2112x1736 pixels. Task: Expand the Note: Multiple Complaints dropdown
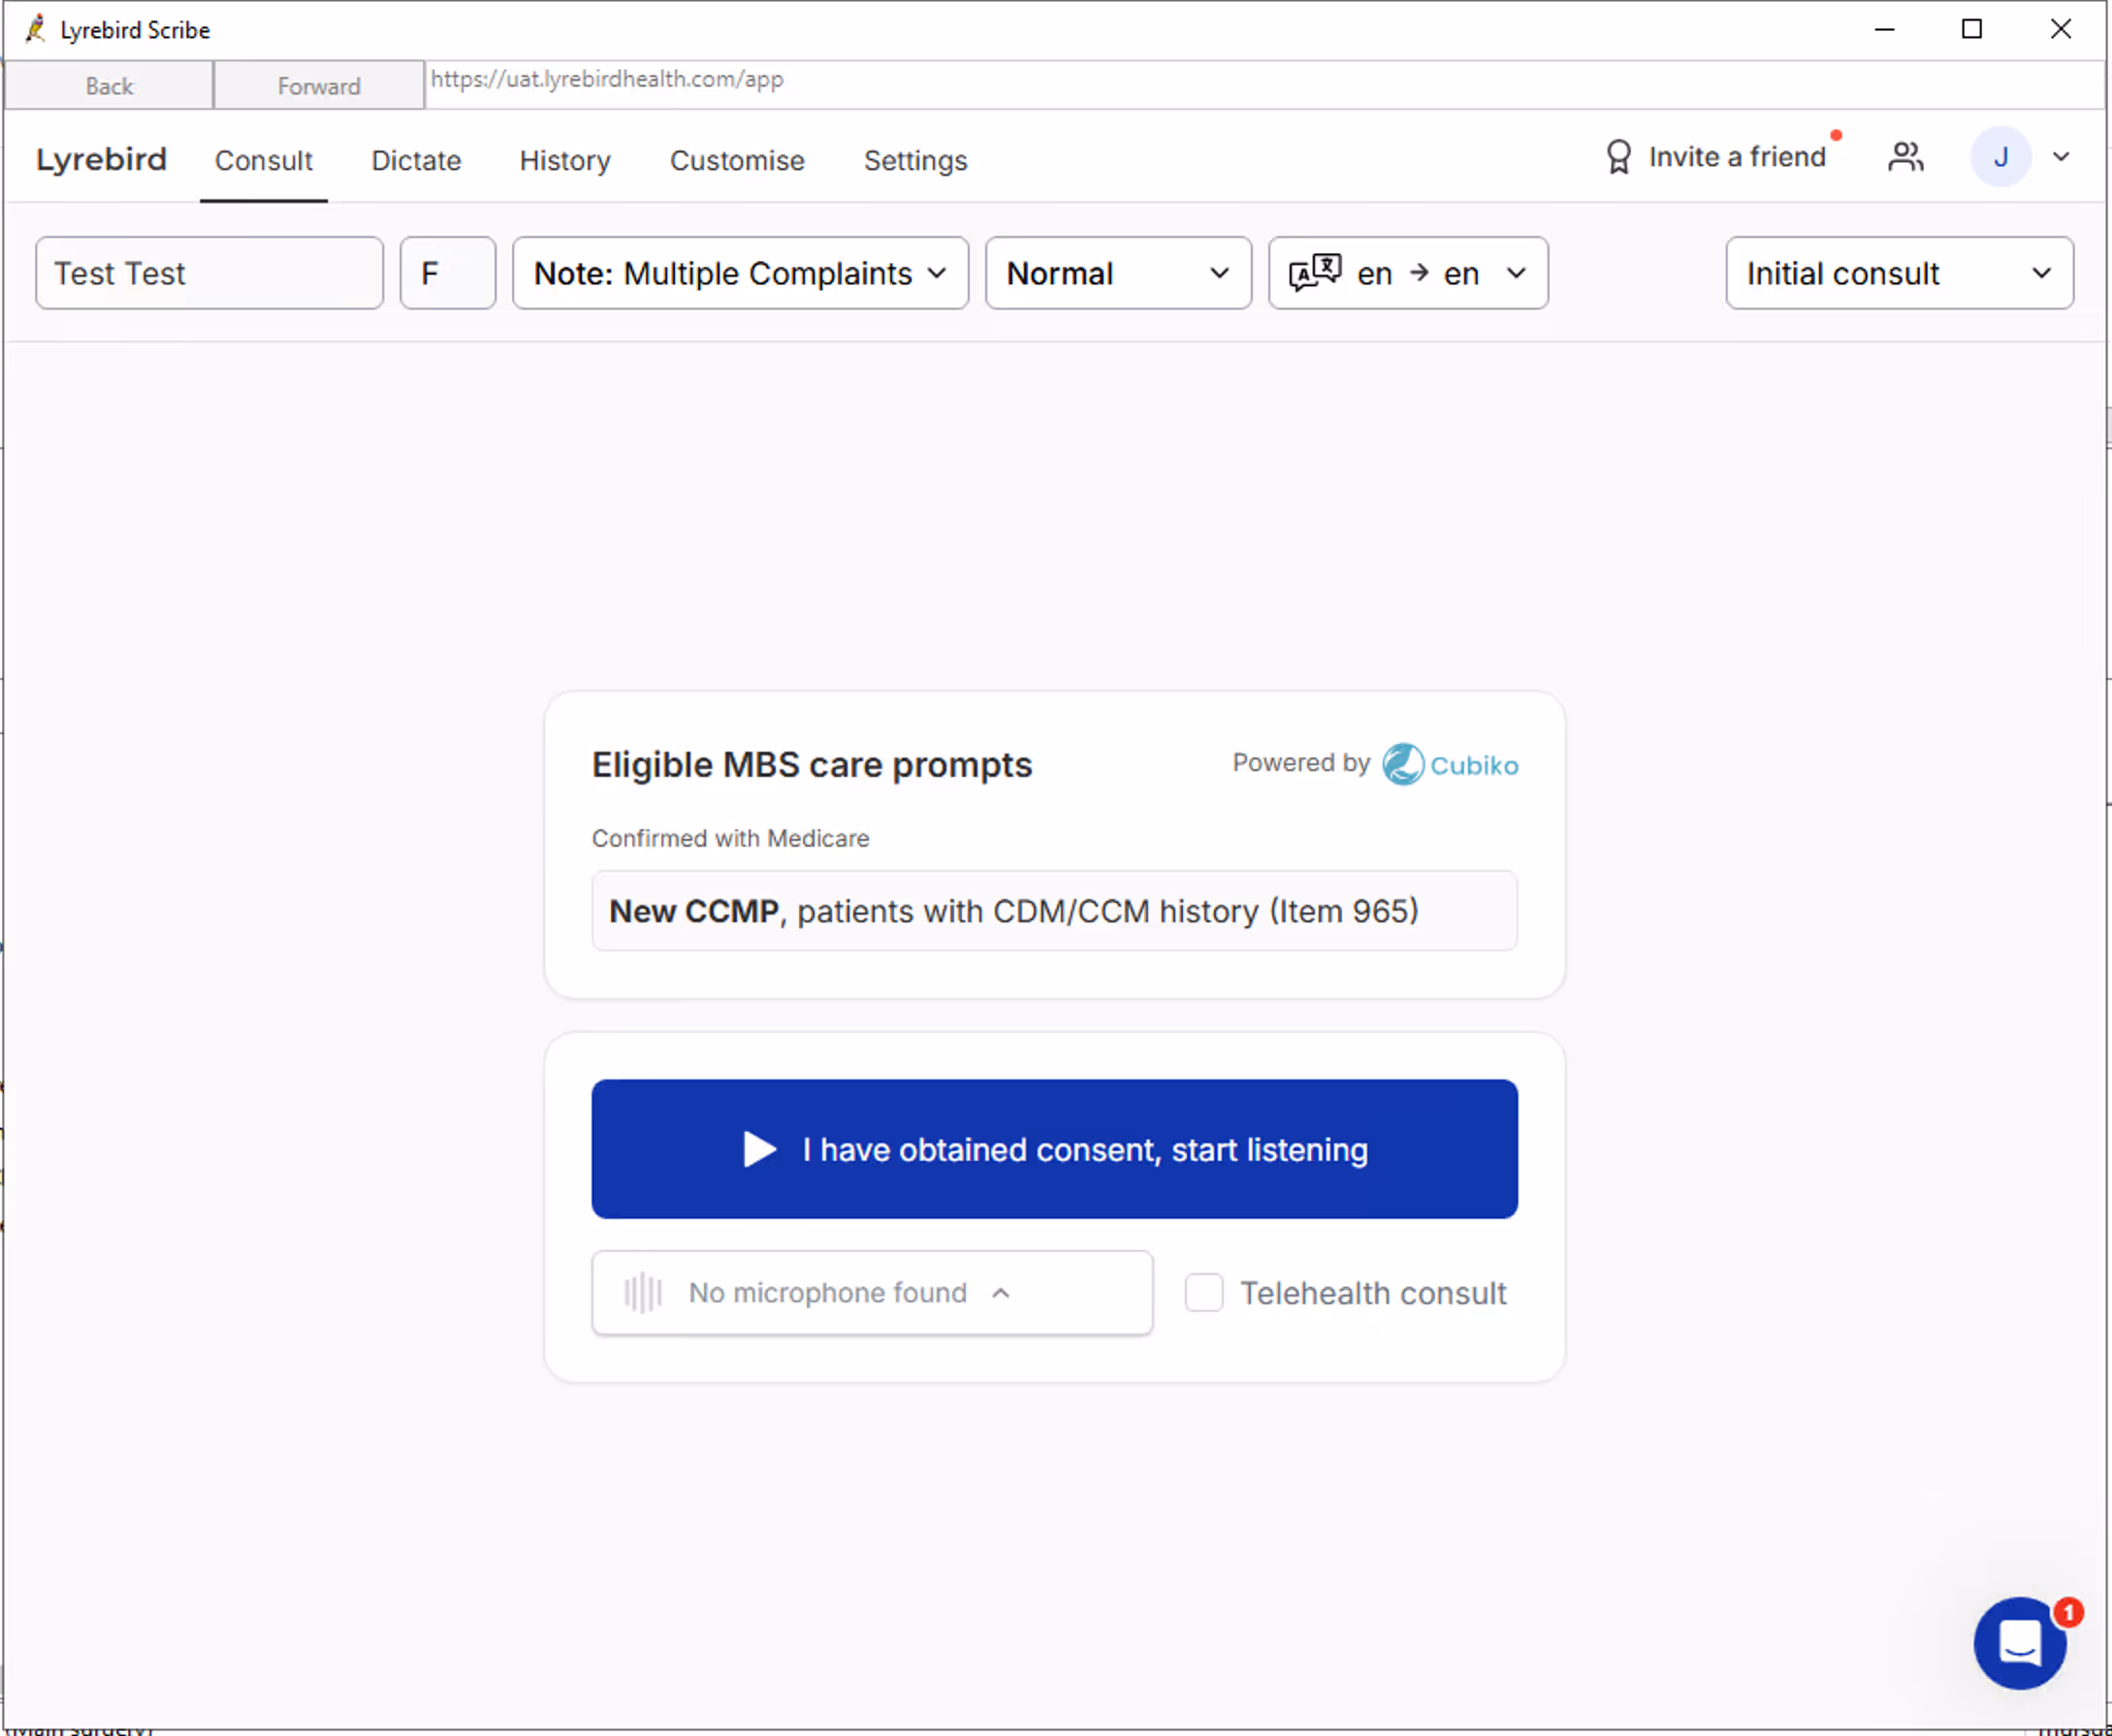point(740,273)
